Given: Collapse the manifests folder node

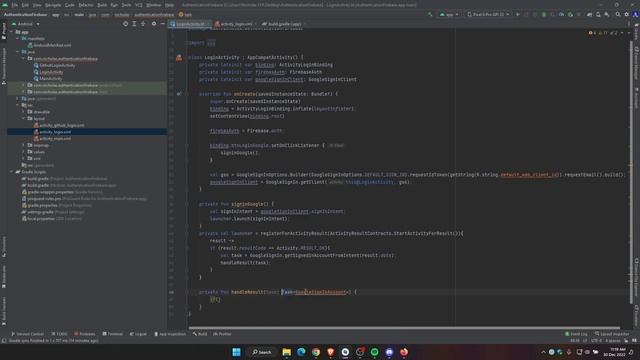Looking at the screenshot, I should point(18,38).
